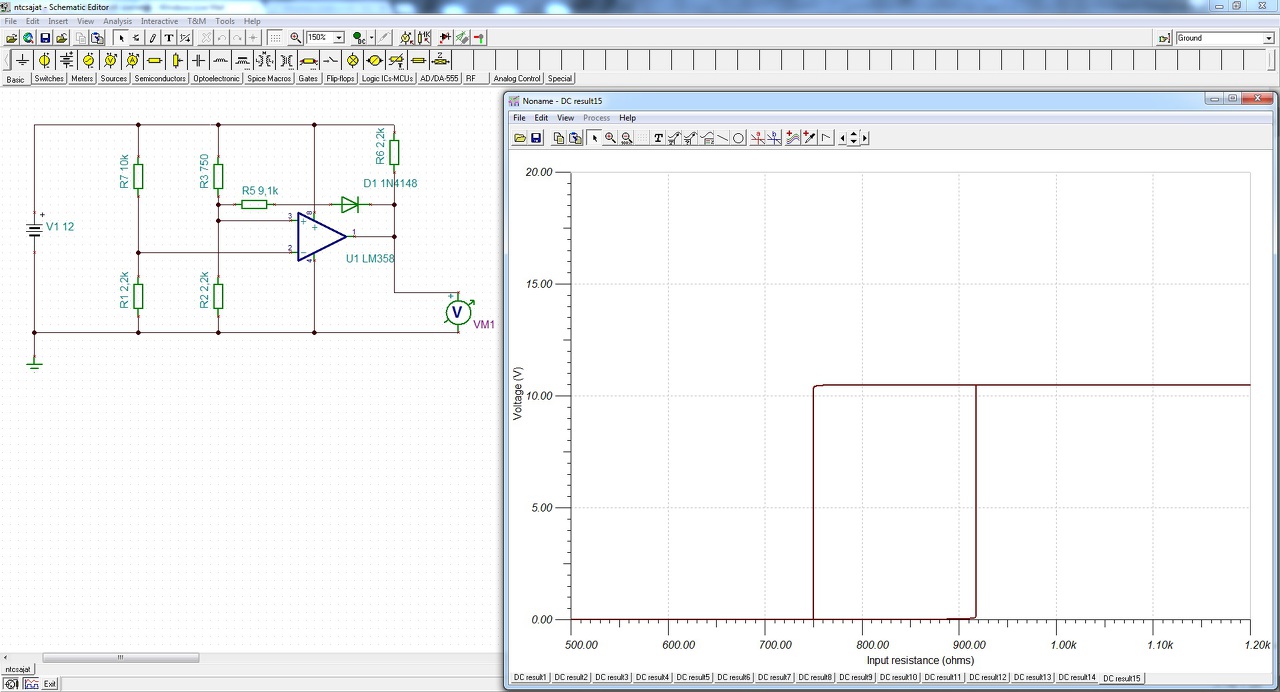The image size is (1280, 692).
Task: Pick the potentiometer component icon
Action: tap(177, 60)
